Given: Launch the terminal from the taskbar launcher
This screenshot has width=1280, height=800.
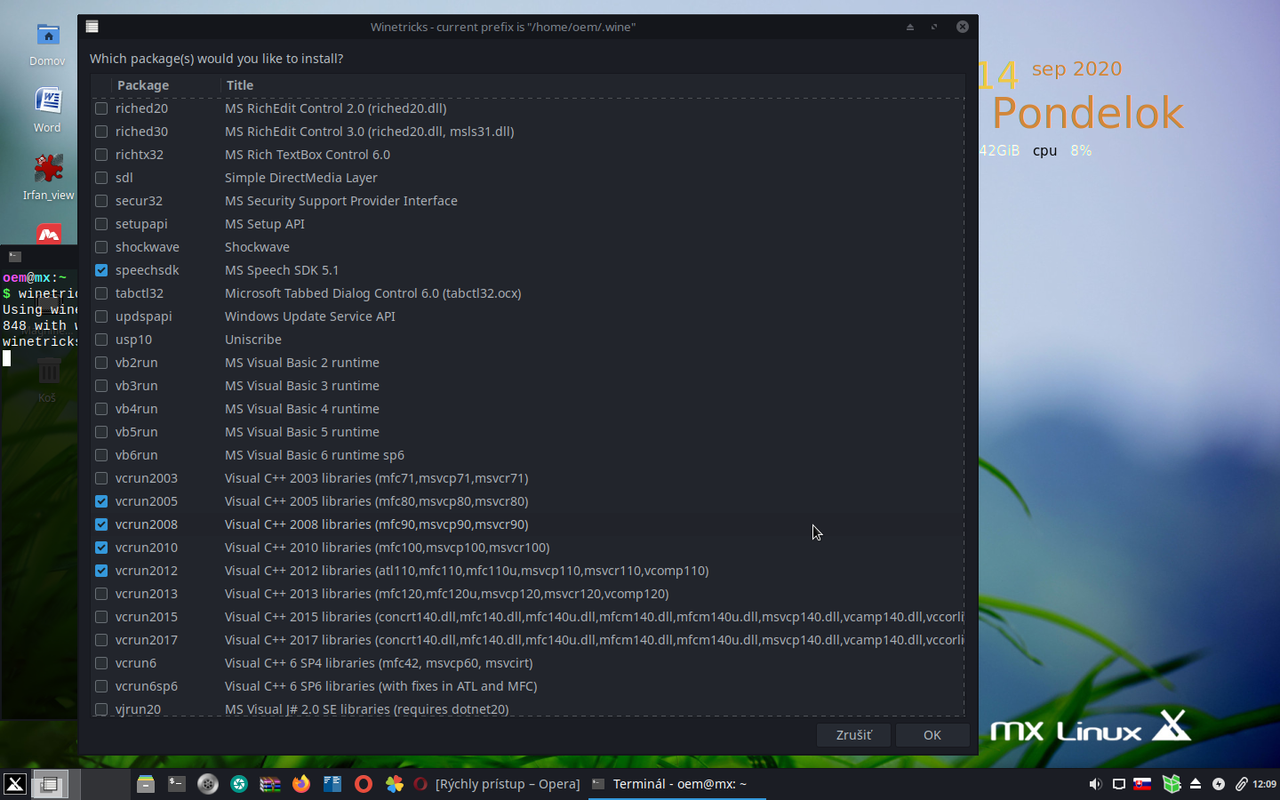Looking at the screenshot, I should coord(177,784).
